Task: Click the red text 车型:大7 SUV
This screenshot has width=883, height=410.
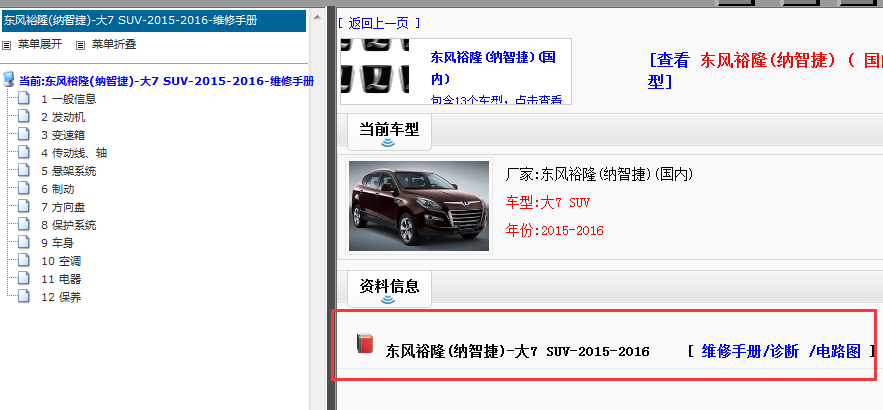Action: click(547, 203)
